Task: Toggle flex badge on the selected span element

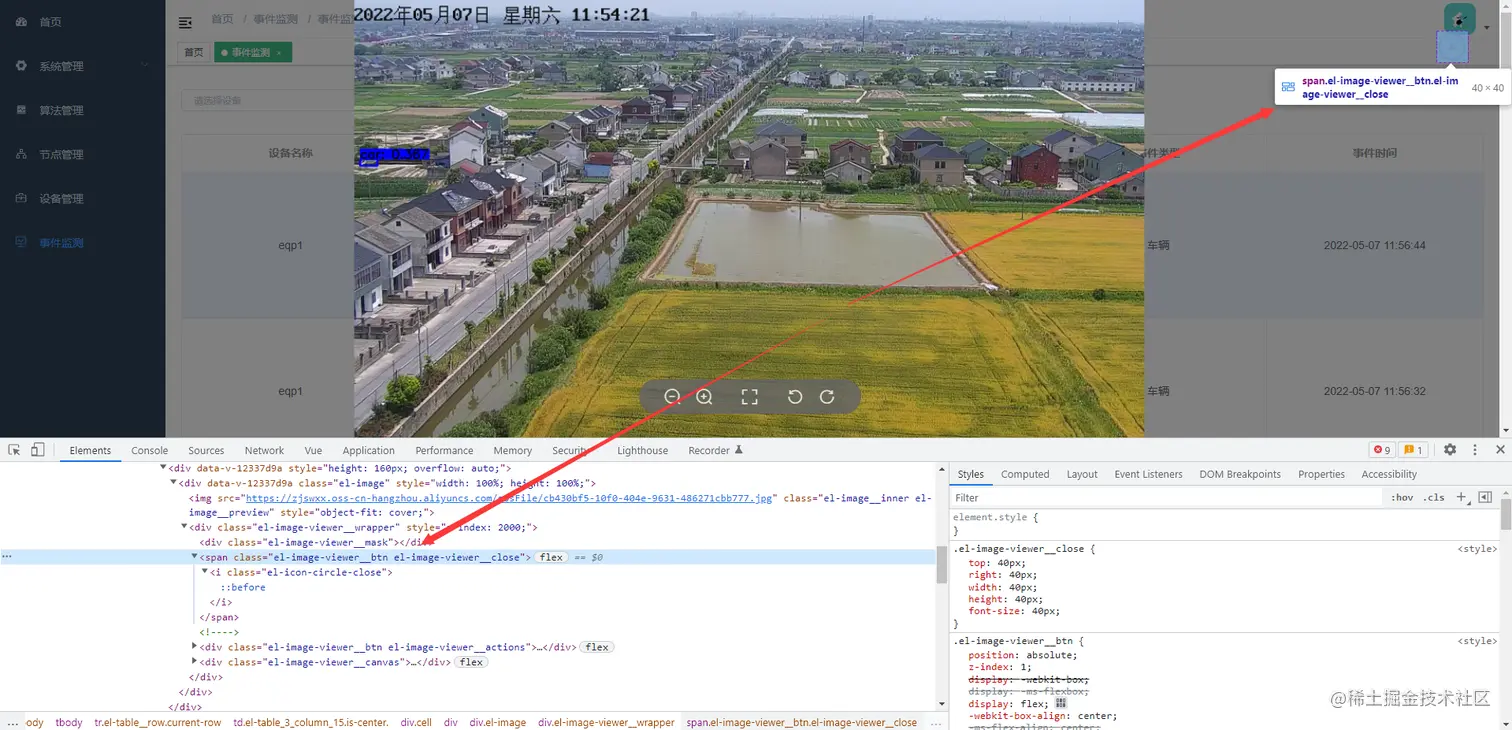Action: tap(551, 557)
